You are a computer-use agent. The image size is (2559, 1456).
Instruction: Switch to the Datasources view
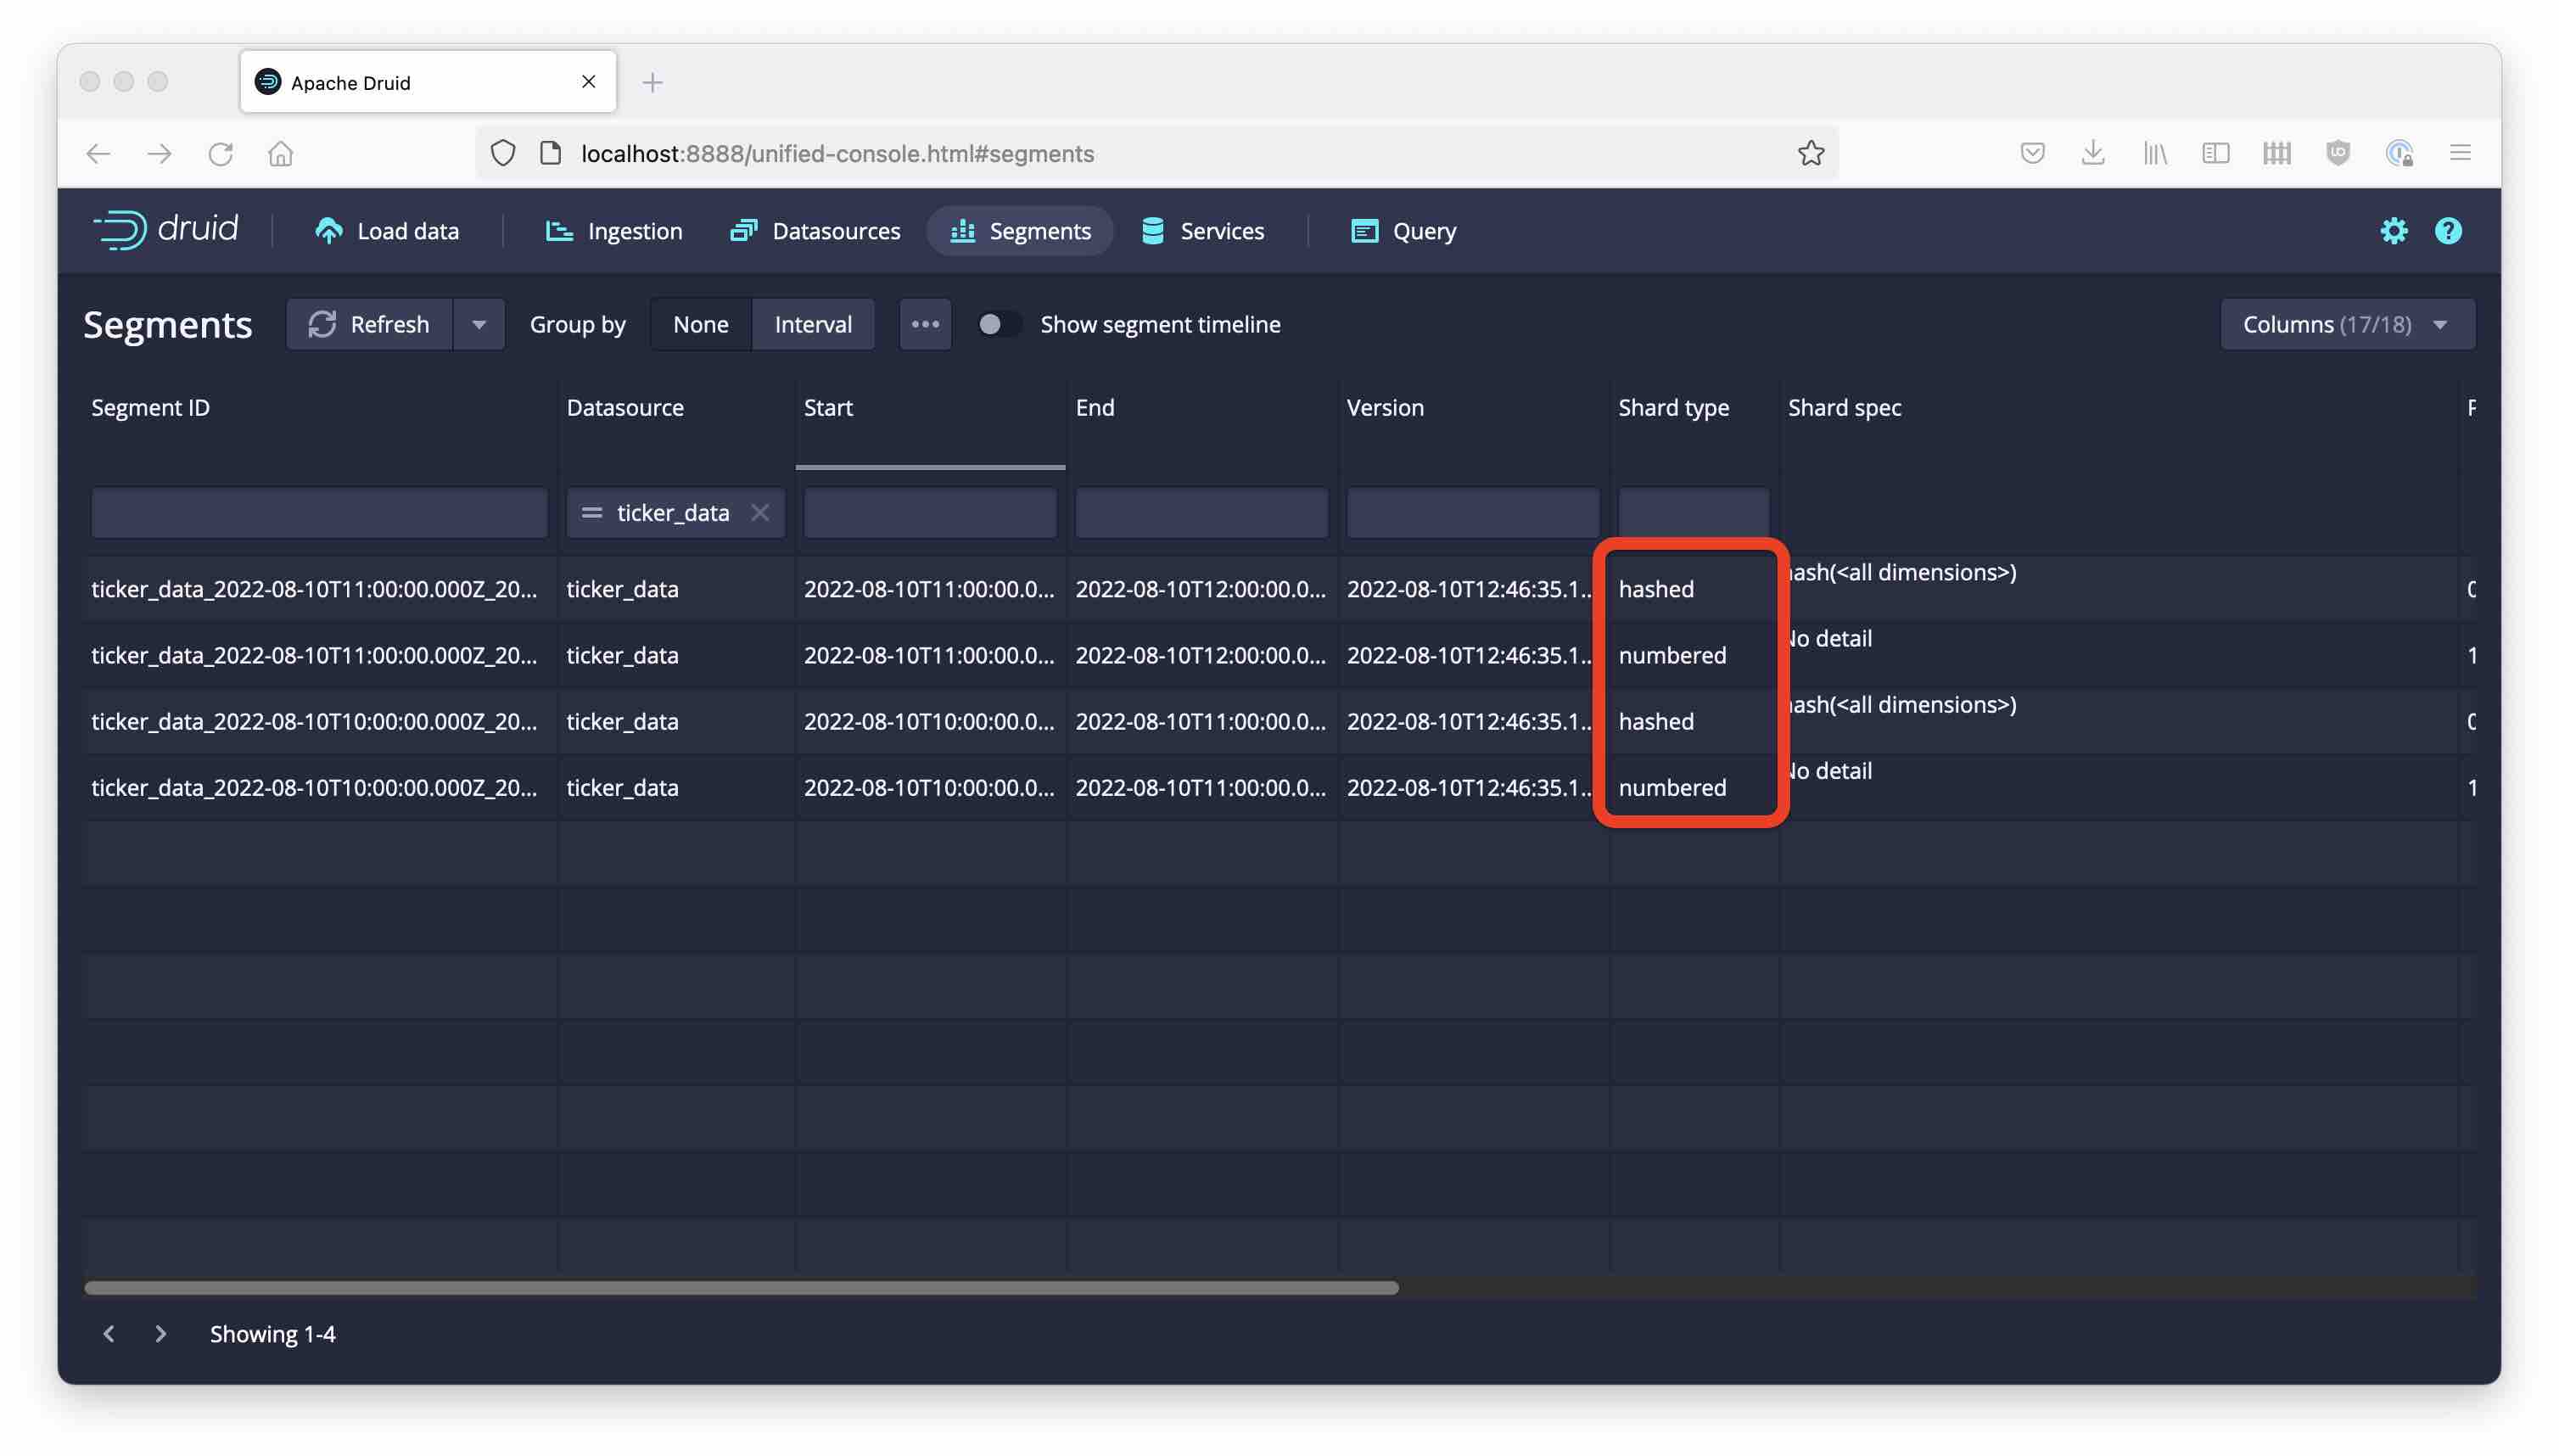tap(815, 231)
